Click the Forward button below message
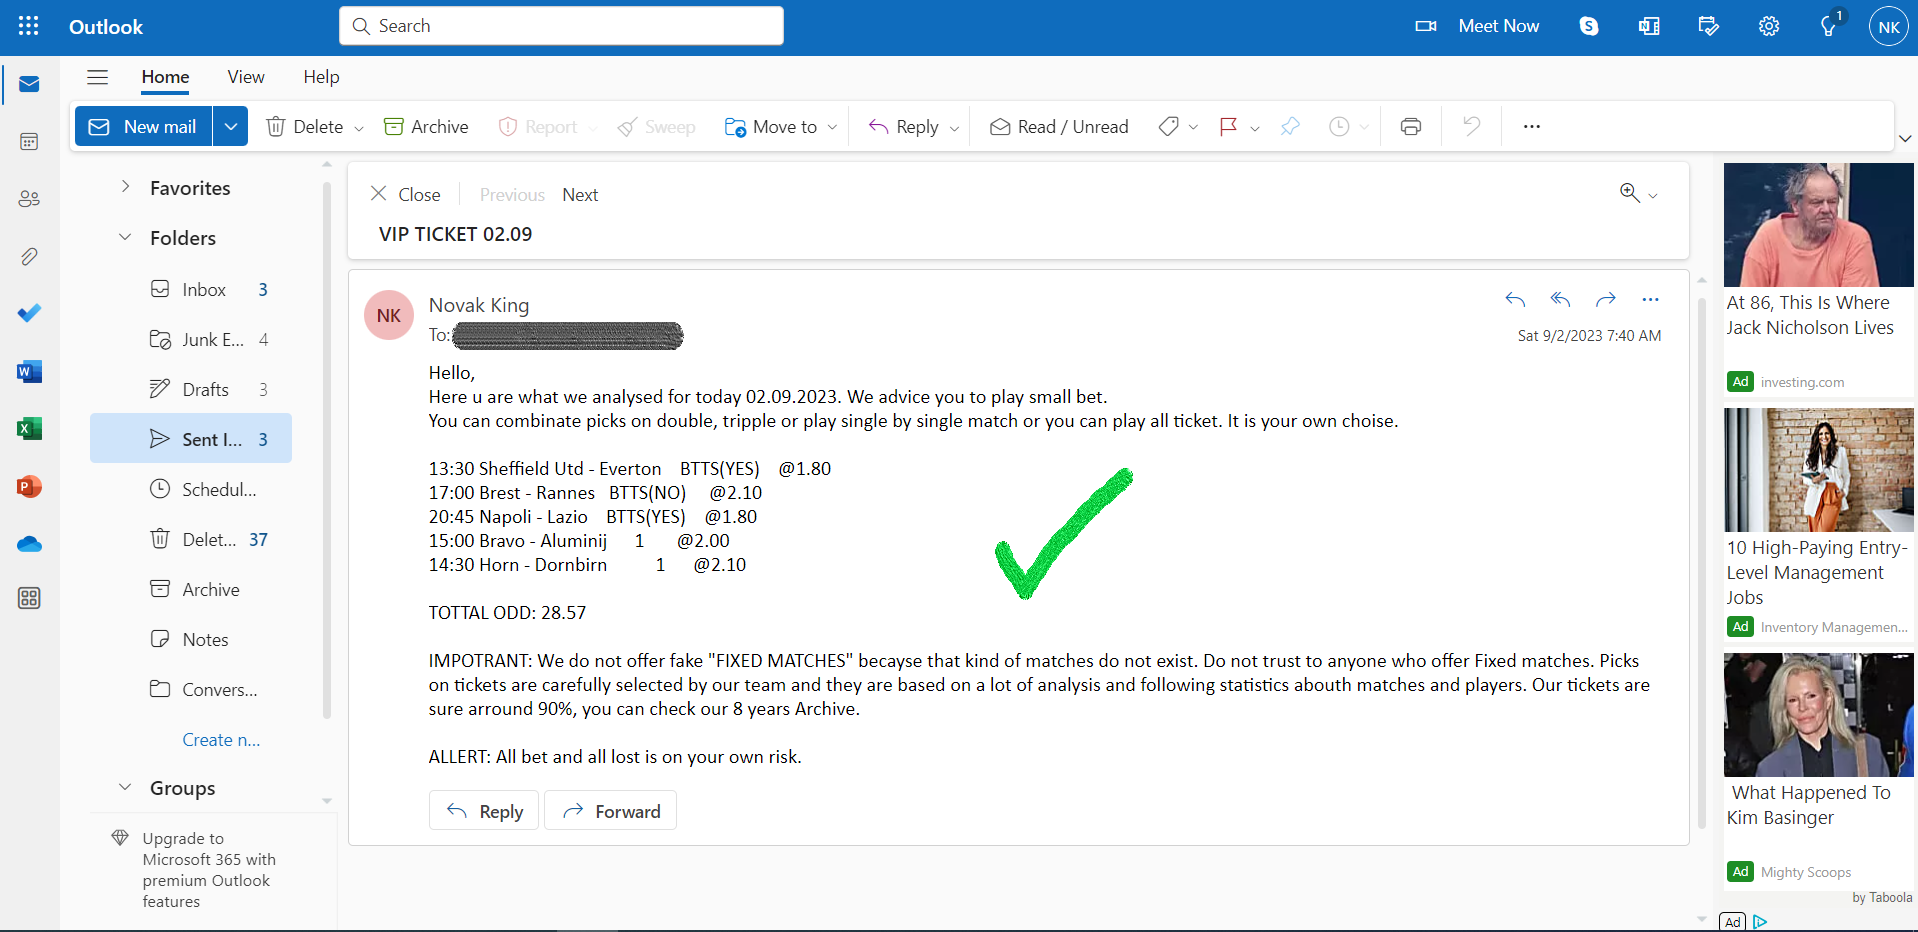The height and width of the screenshot is (932, 1918). [x=610, y=811]
